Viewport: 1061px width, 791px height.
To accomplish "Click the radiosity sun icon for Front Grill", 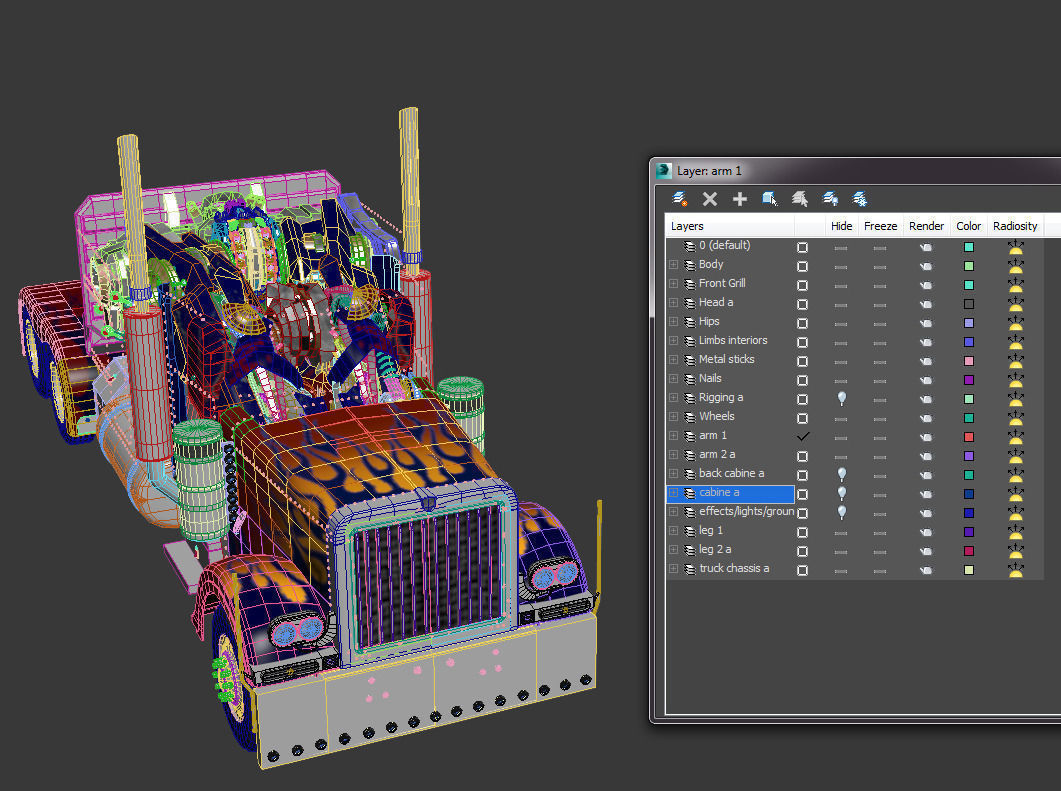I will pyautogui.click(x=1016, y=285).
